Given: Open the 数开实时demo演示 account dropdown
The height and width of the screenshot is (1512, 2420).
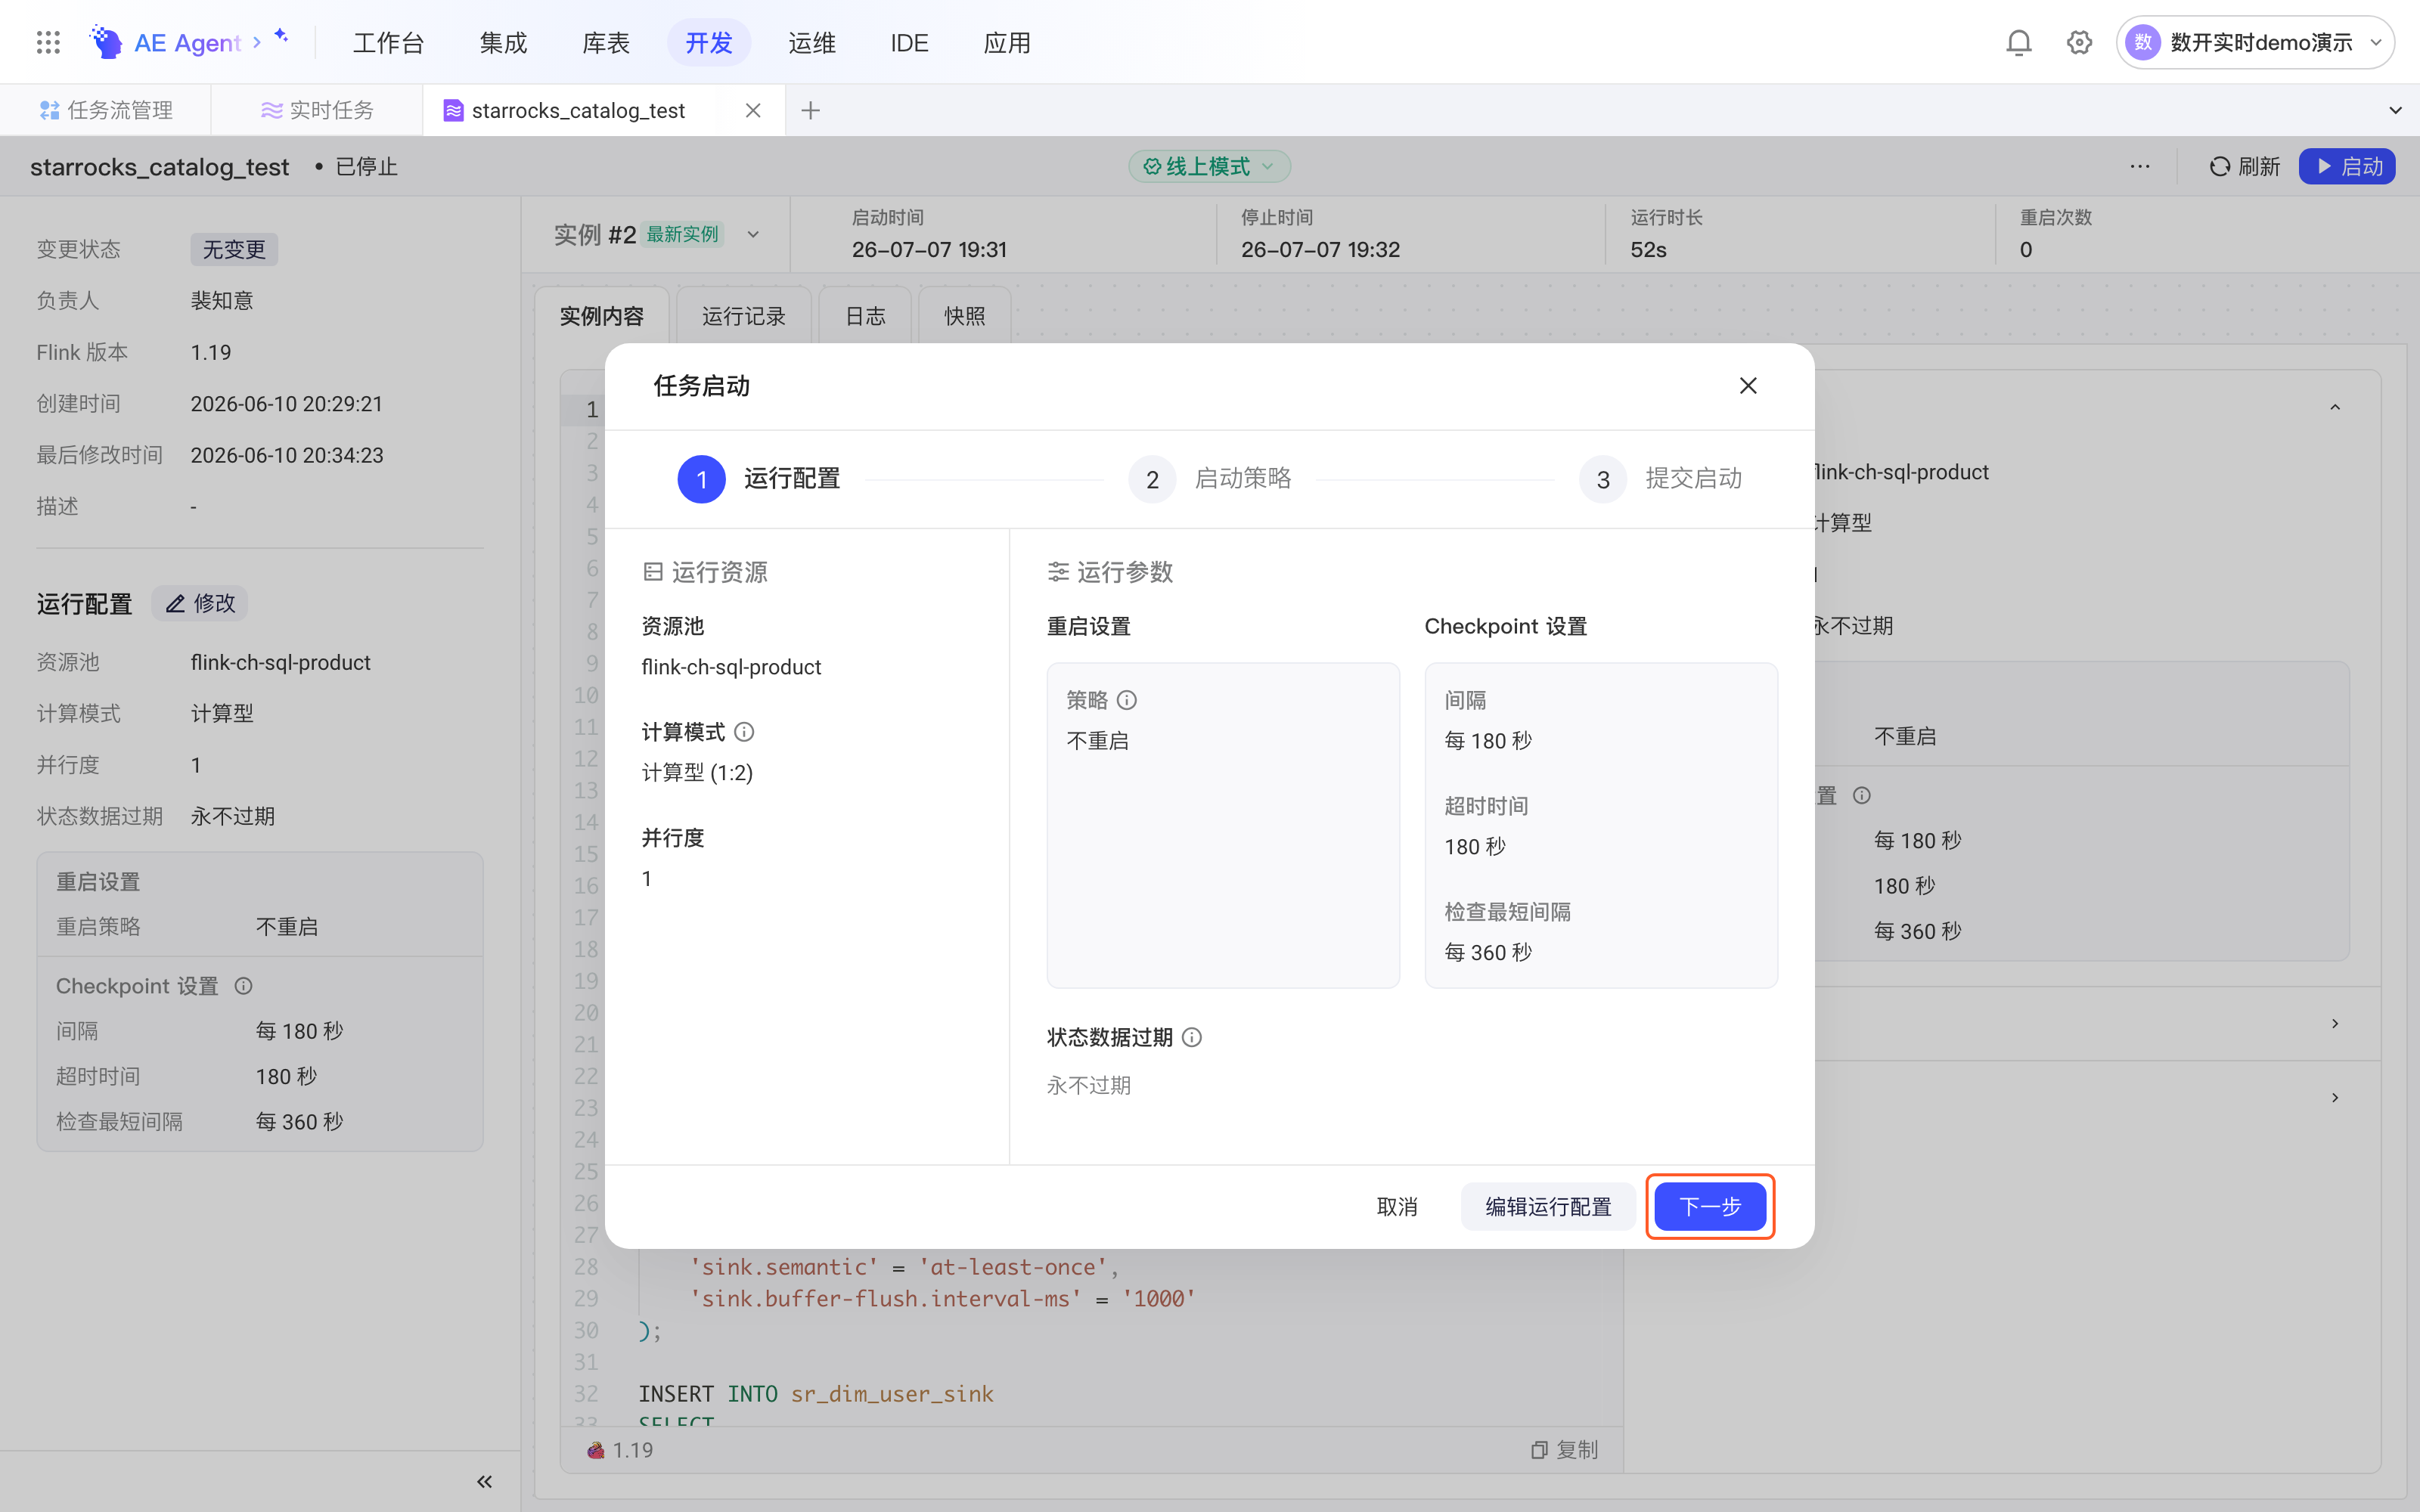Looking at the screenshot, I should (x=2255, y=42).
